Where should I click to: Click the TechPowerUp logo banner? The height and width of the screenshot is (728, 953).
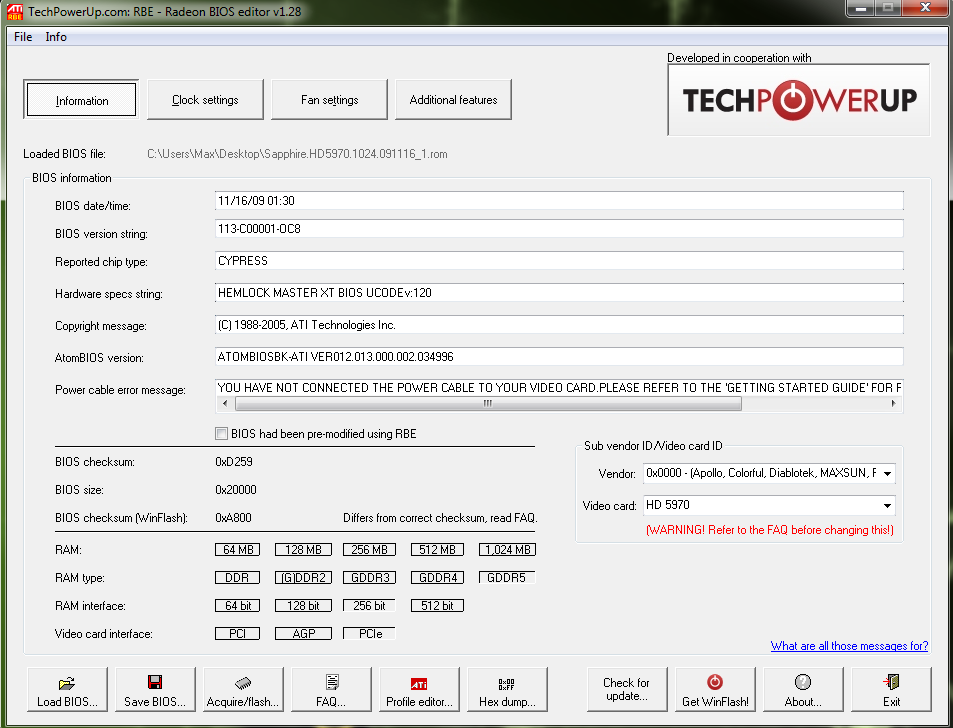click(799, 100)
